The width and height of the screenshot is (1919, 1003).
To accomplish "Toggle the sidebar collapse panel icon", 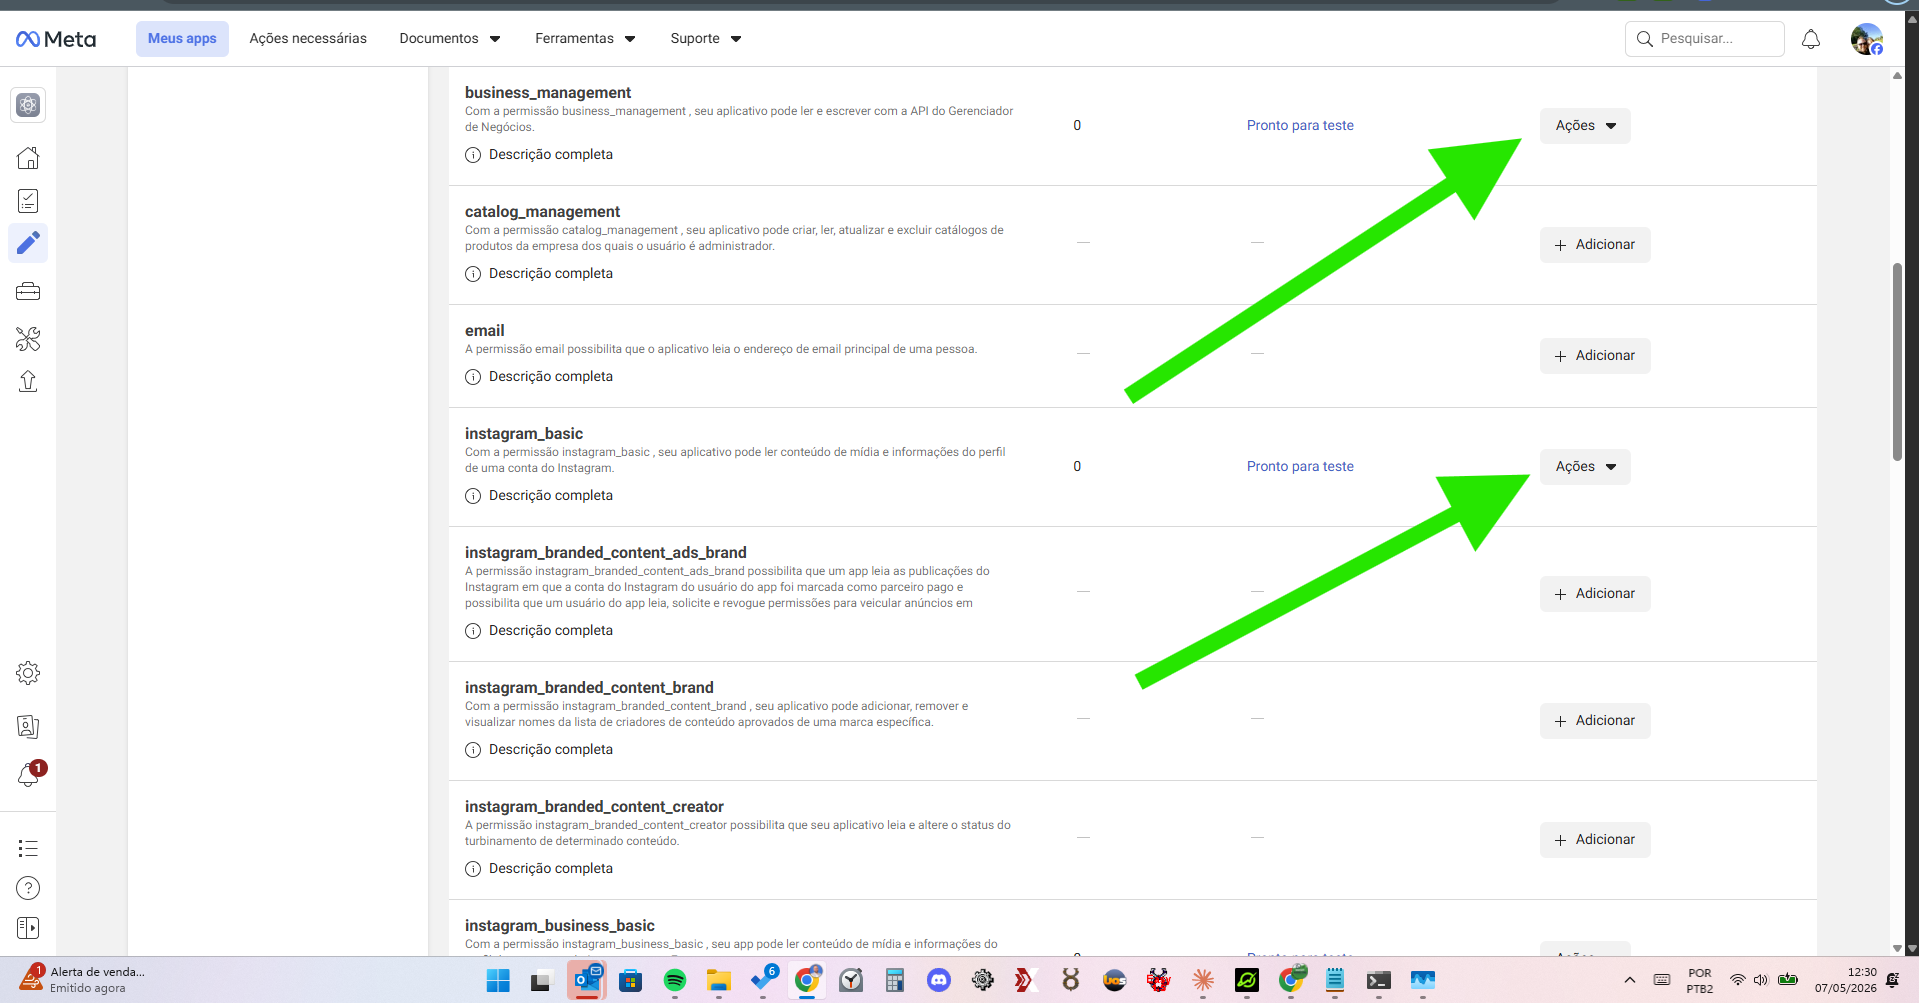I will click(x=28, y=928).
